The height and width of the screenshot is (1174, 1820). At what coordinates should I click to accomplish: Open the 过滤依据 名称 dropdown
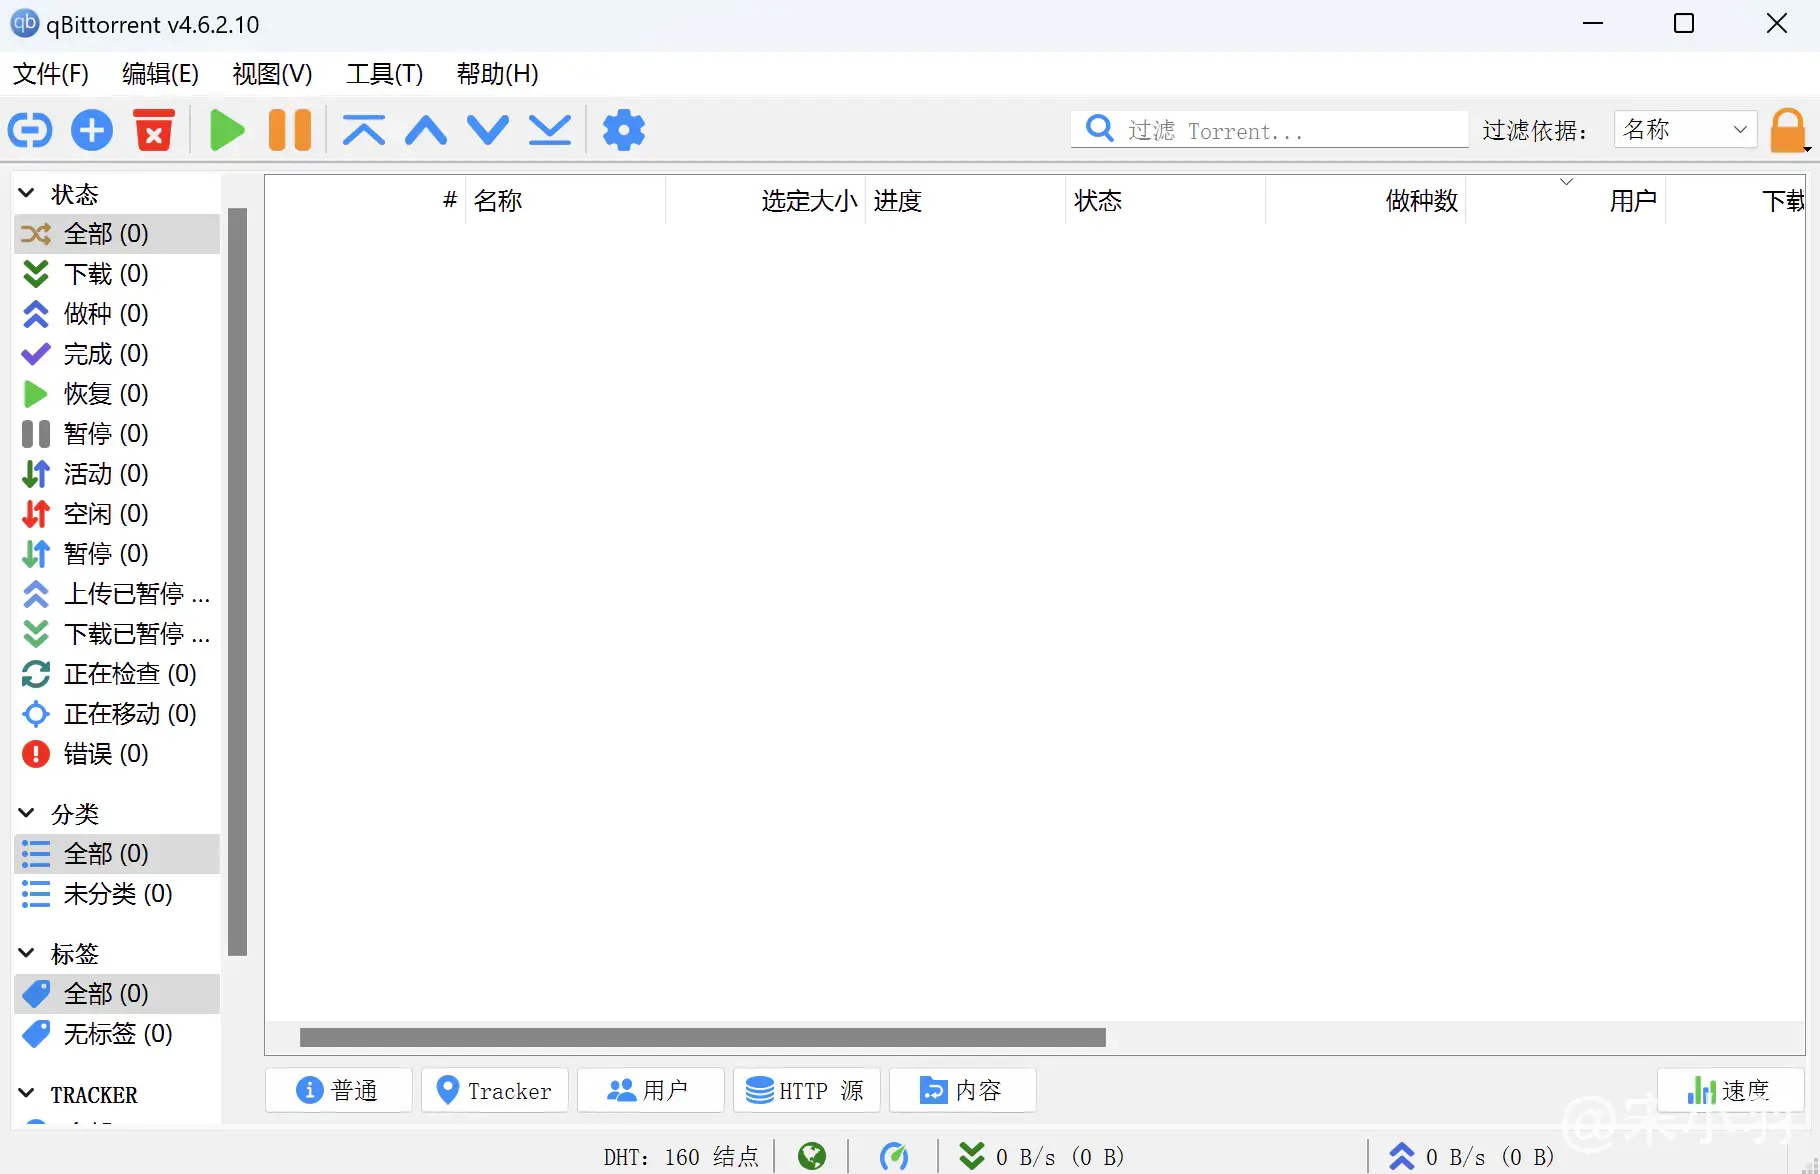(x=1685, y=130)
